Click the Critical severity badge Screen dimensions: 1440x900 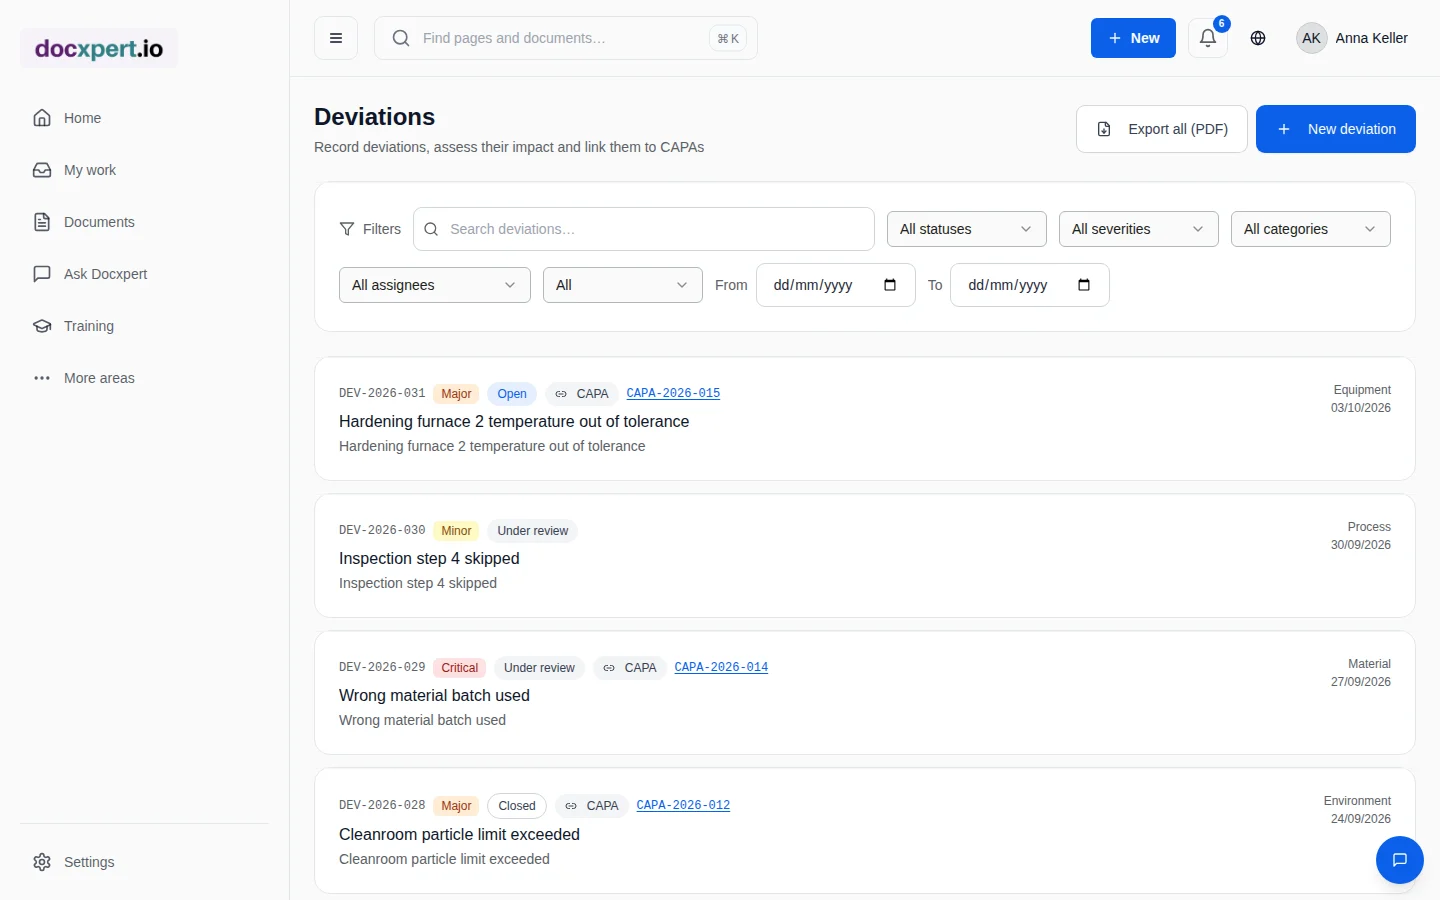[x=460, y=668]
